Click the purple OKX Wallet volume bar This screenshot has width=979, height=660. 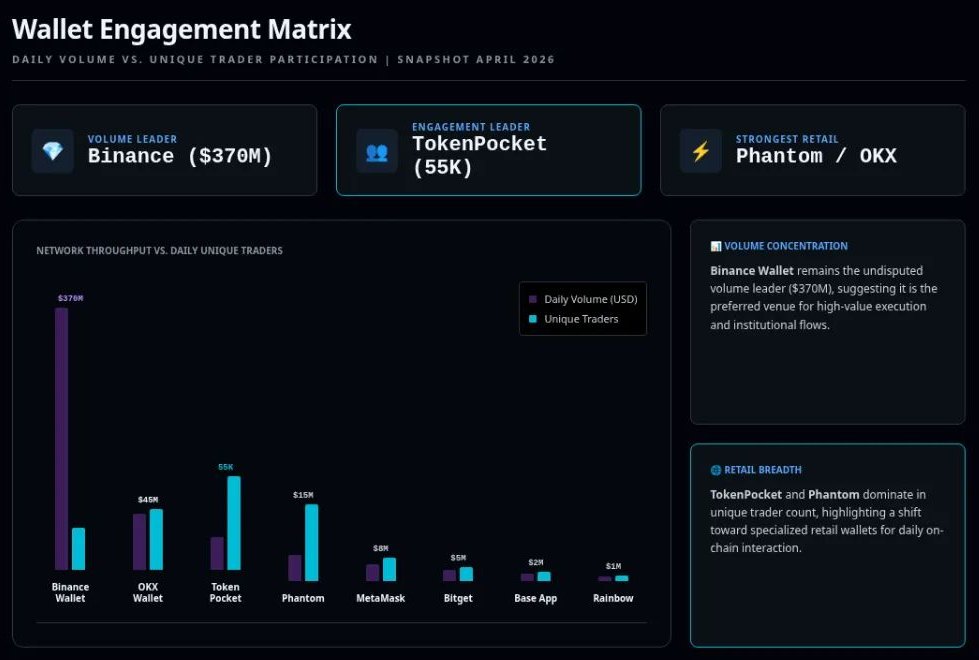click(139, 541)
